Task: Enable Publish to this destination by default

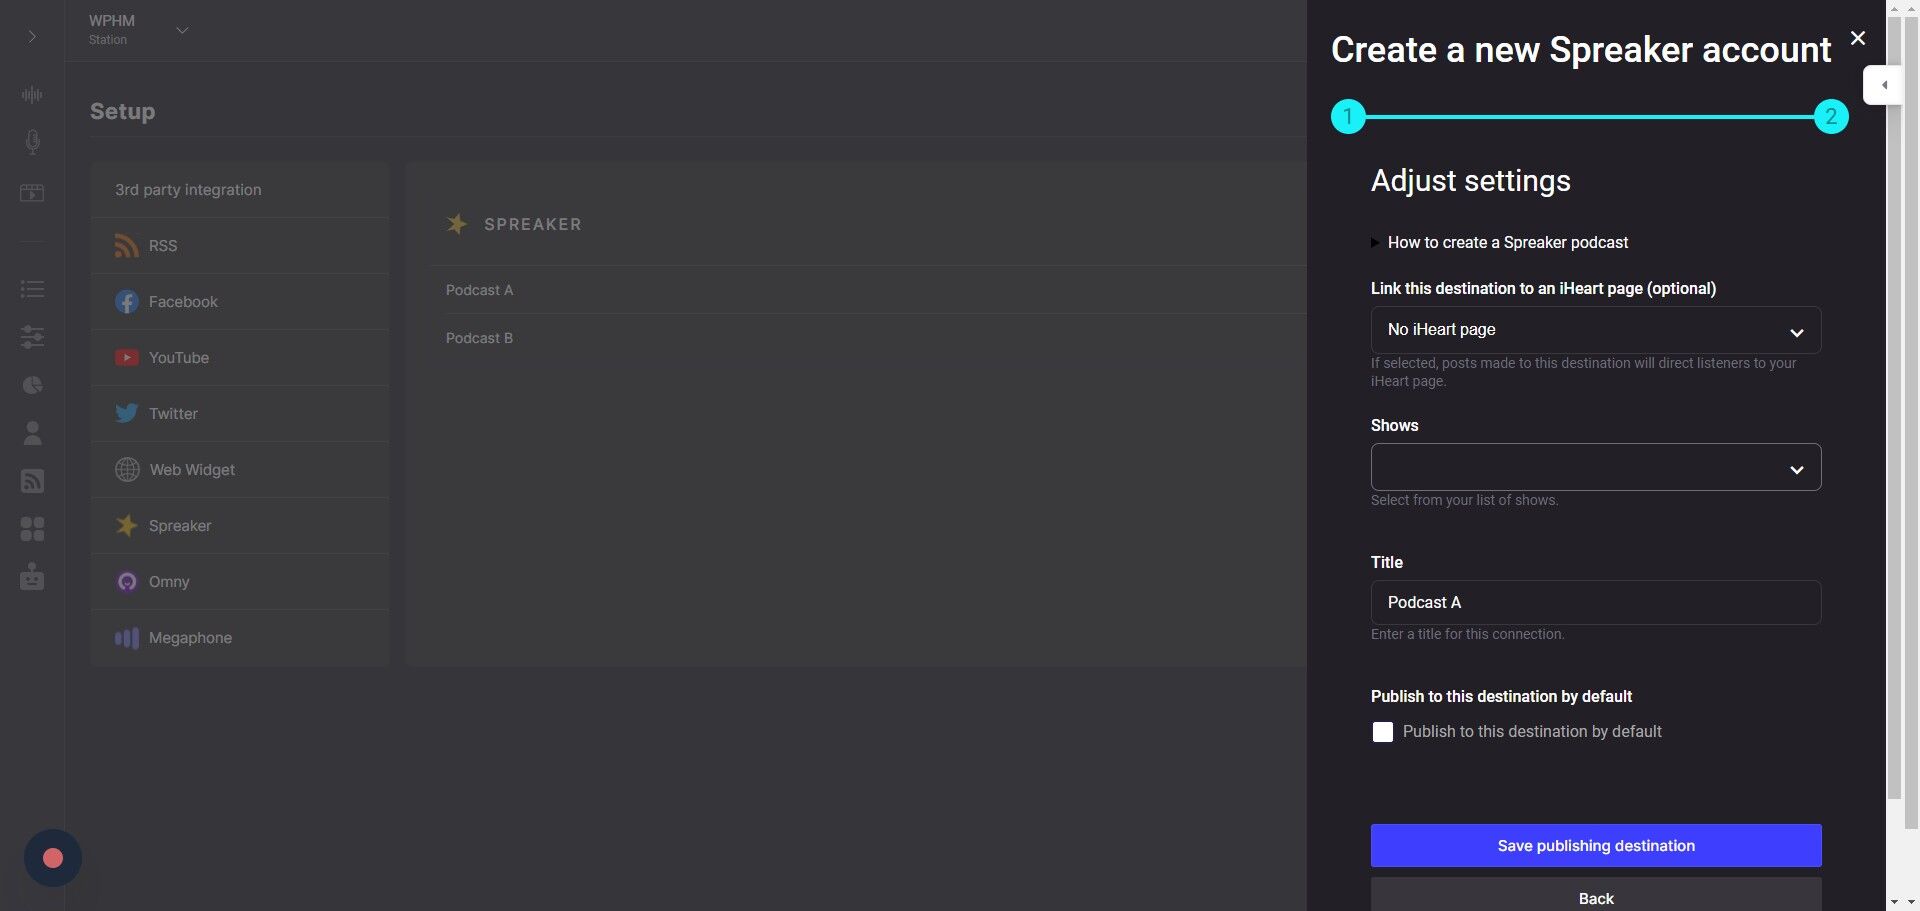Action: pos(1383,732)
